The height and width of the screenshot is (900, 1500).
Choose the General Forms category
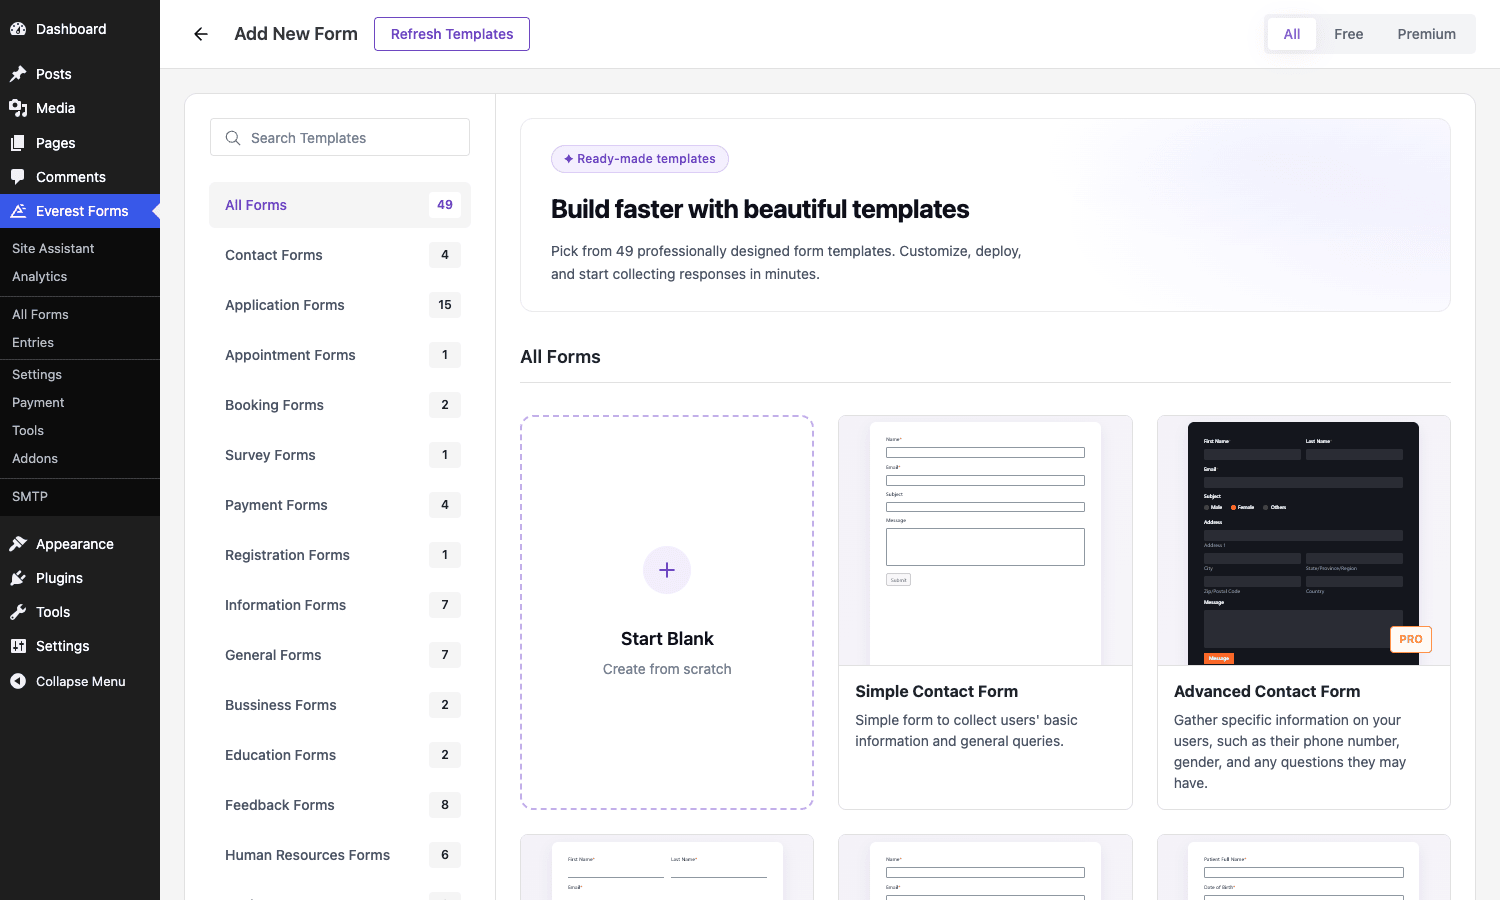click(x=340, y=655)
